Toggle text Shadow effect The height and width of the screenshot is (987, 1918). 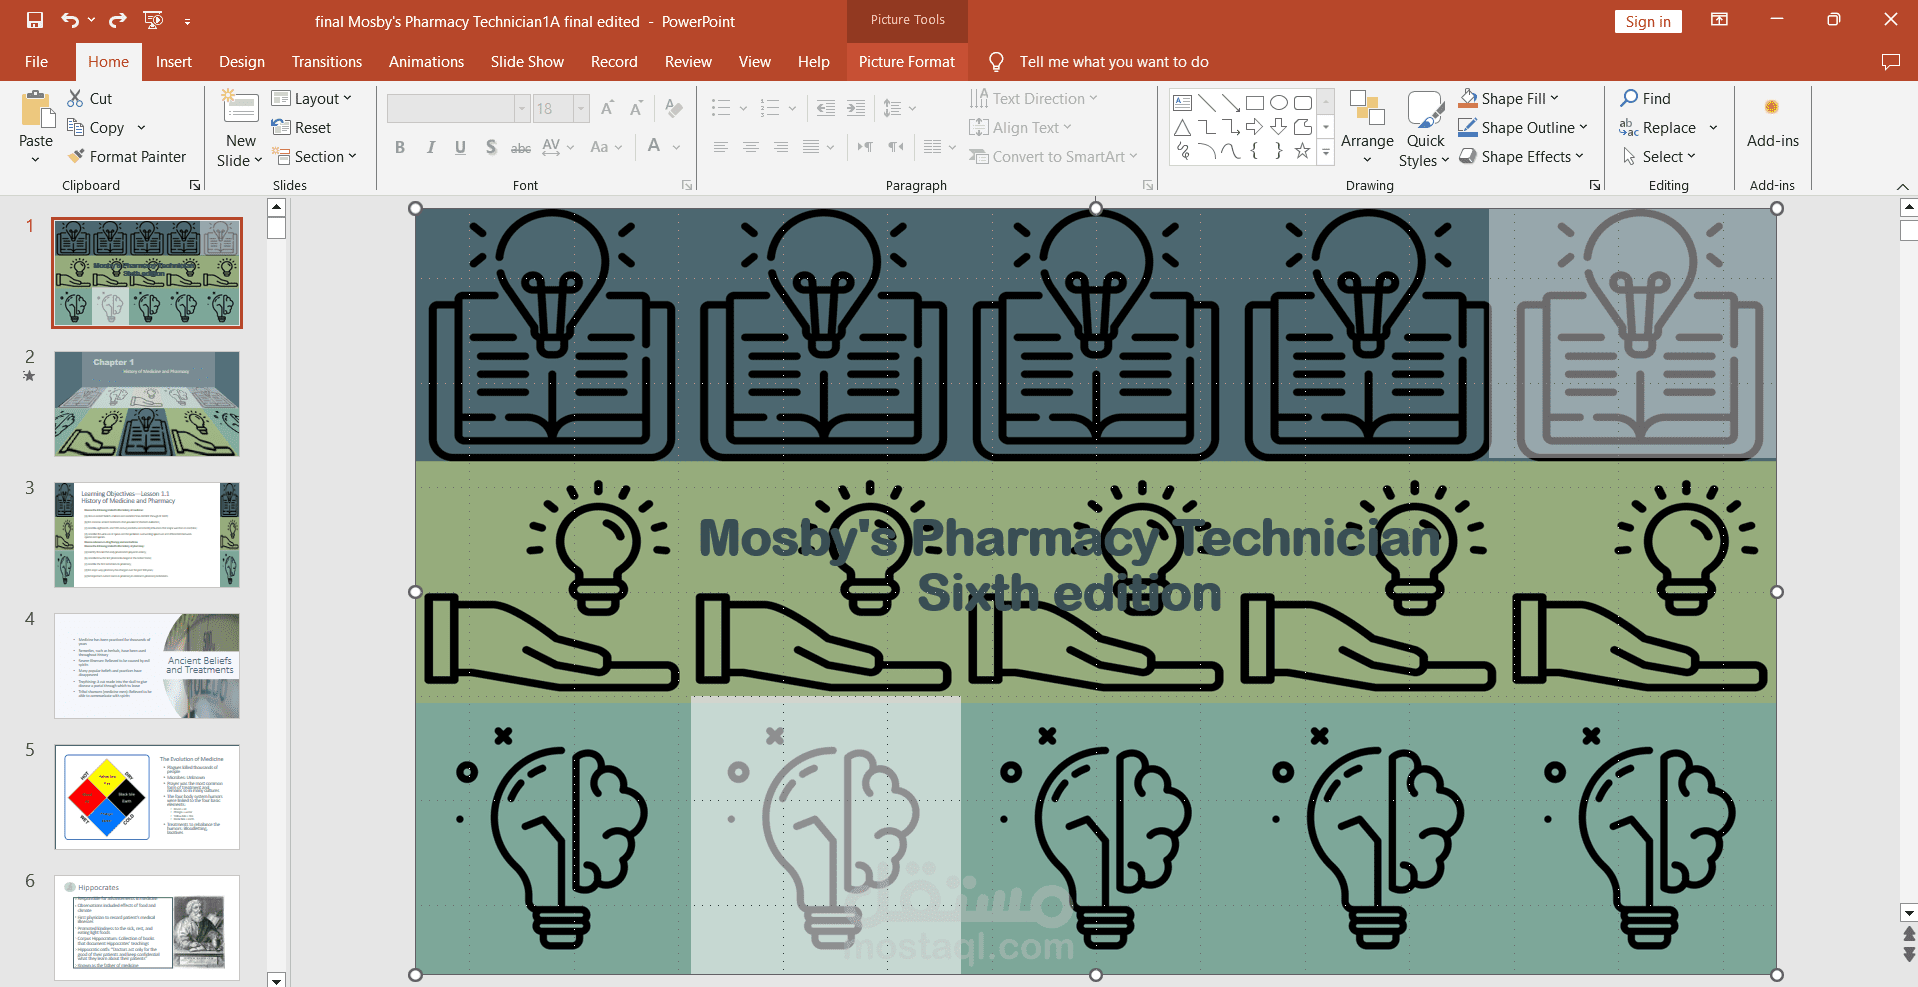491,147
